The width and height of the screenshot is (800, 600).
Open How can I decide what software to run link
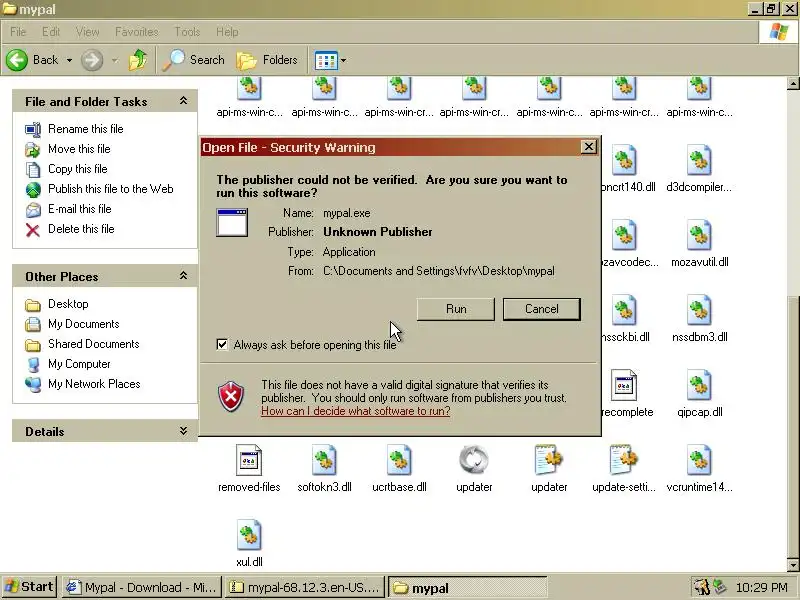(356, 411)
